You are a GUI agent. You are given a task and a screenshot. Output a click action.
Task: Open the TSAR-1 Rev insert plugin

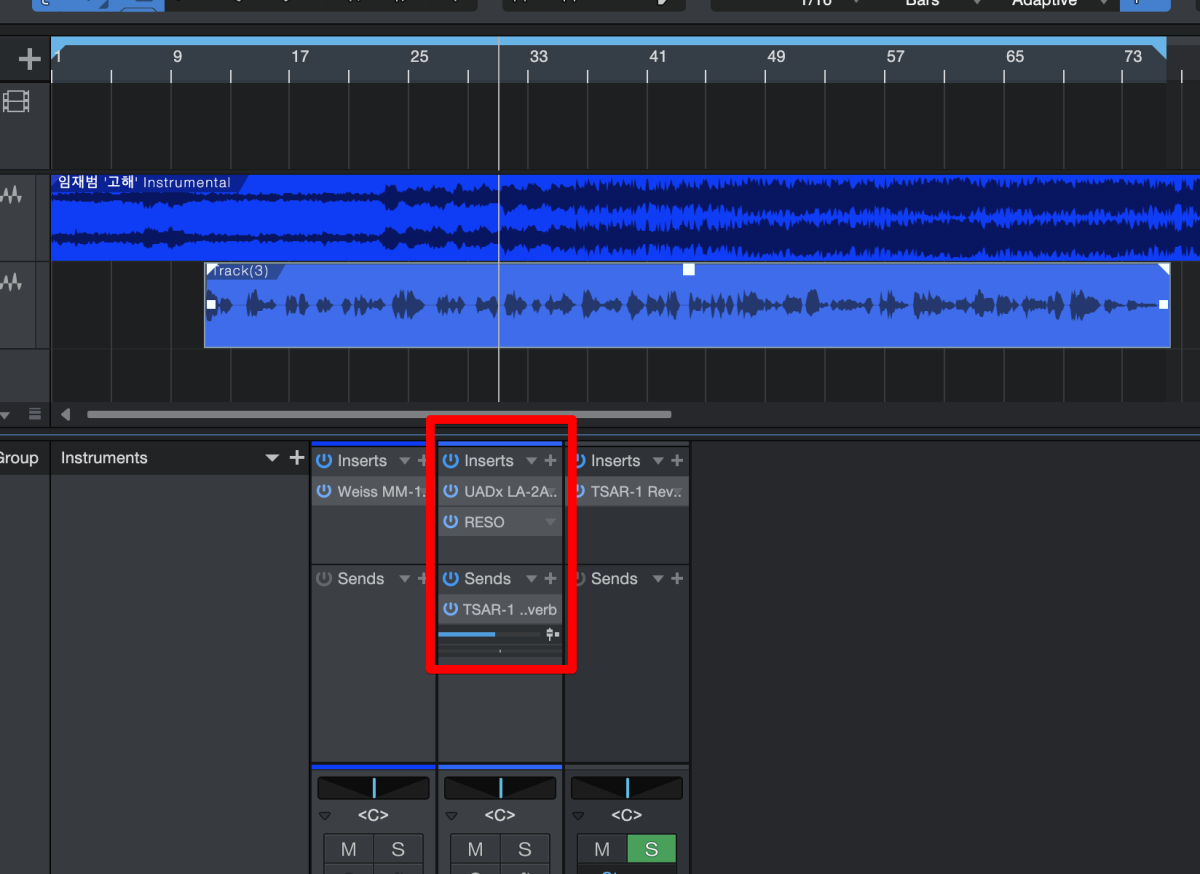[637, 491]
